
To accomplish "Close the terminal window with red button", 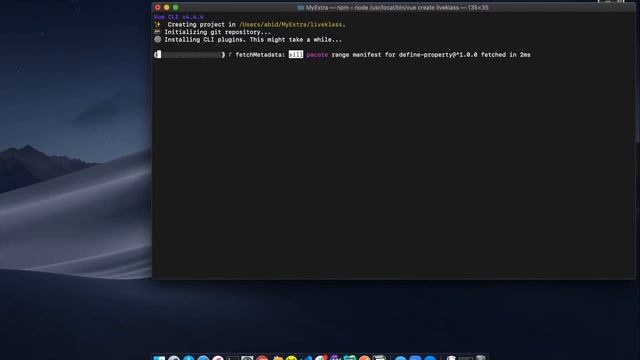I will 158,7.
